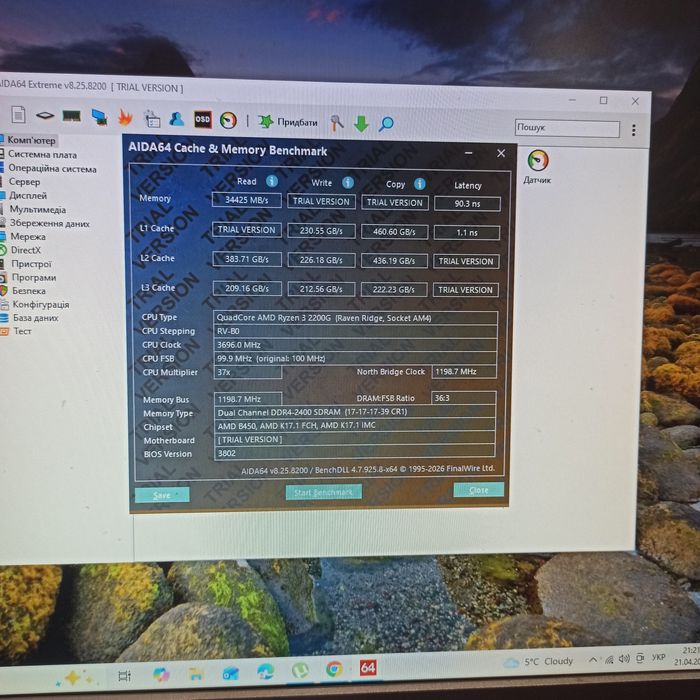Viewport: 700px width, 700px height.
Task: Click the Memory Type DDR4-2400 field
Action: click(x=355, y=412)
